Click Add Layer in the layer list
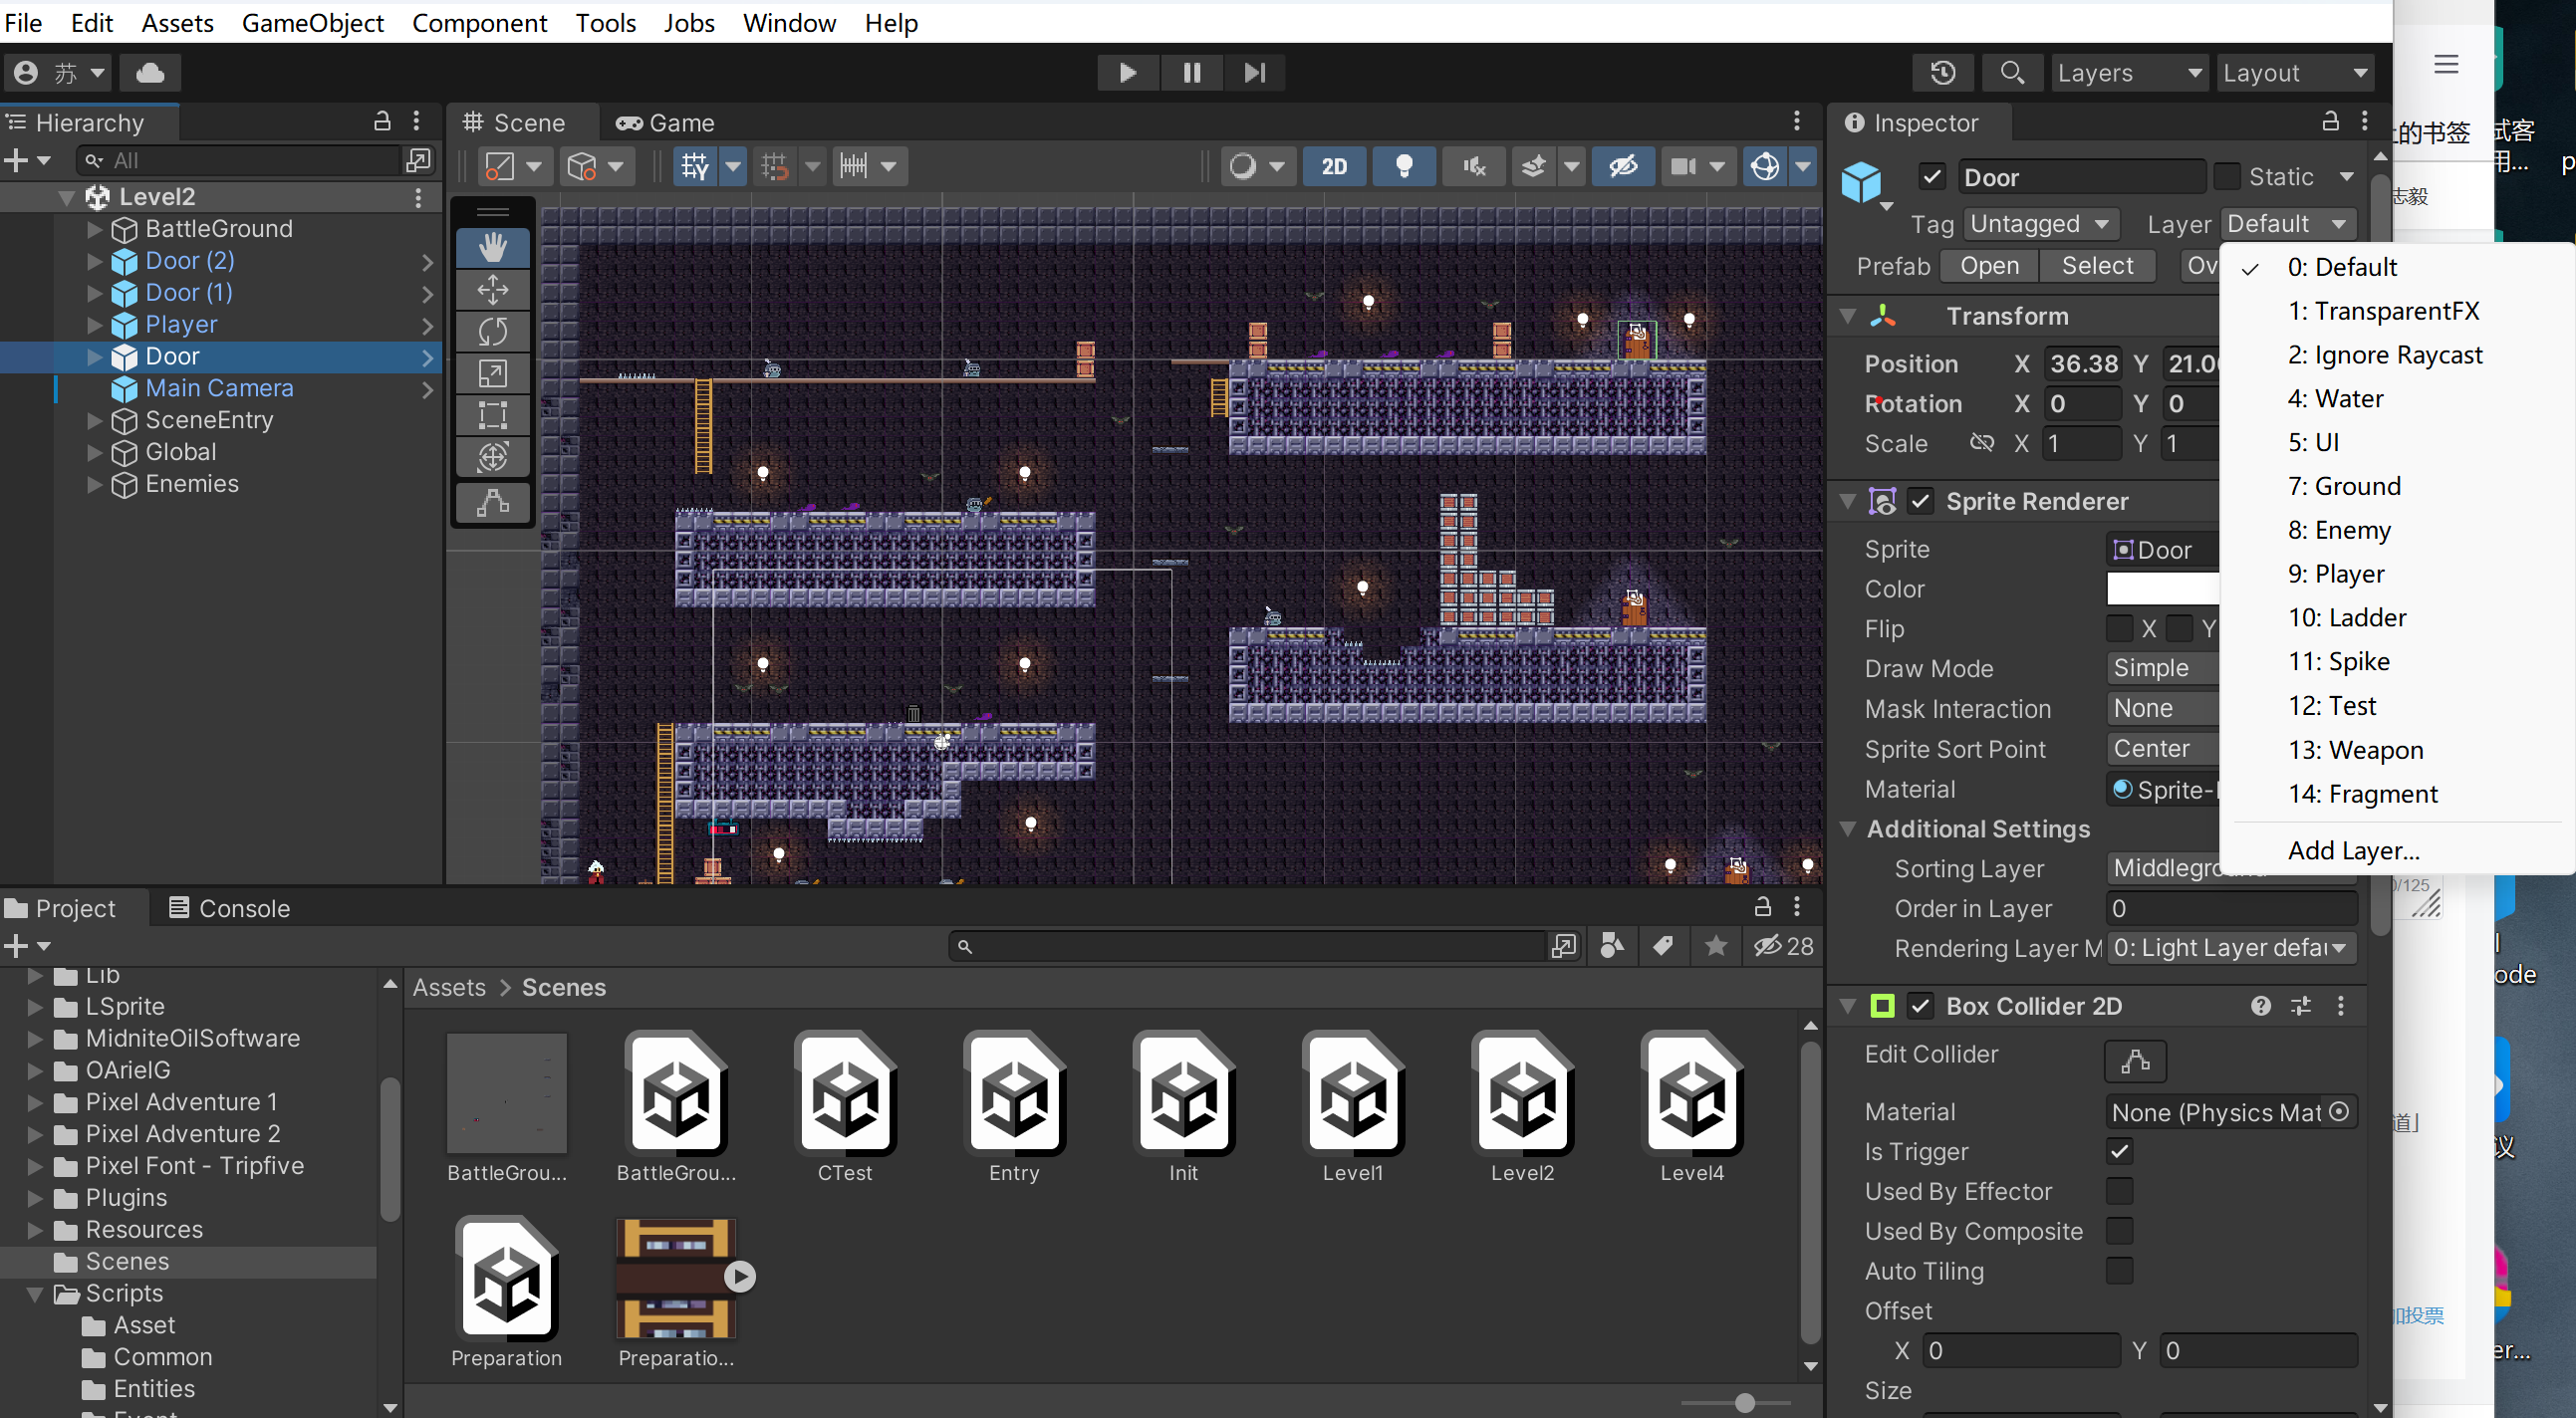The width and height of the screenshot is (2576, 1418). (2353, 849)
